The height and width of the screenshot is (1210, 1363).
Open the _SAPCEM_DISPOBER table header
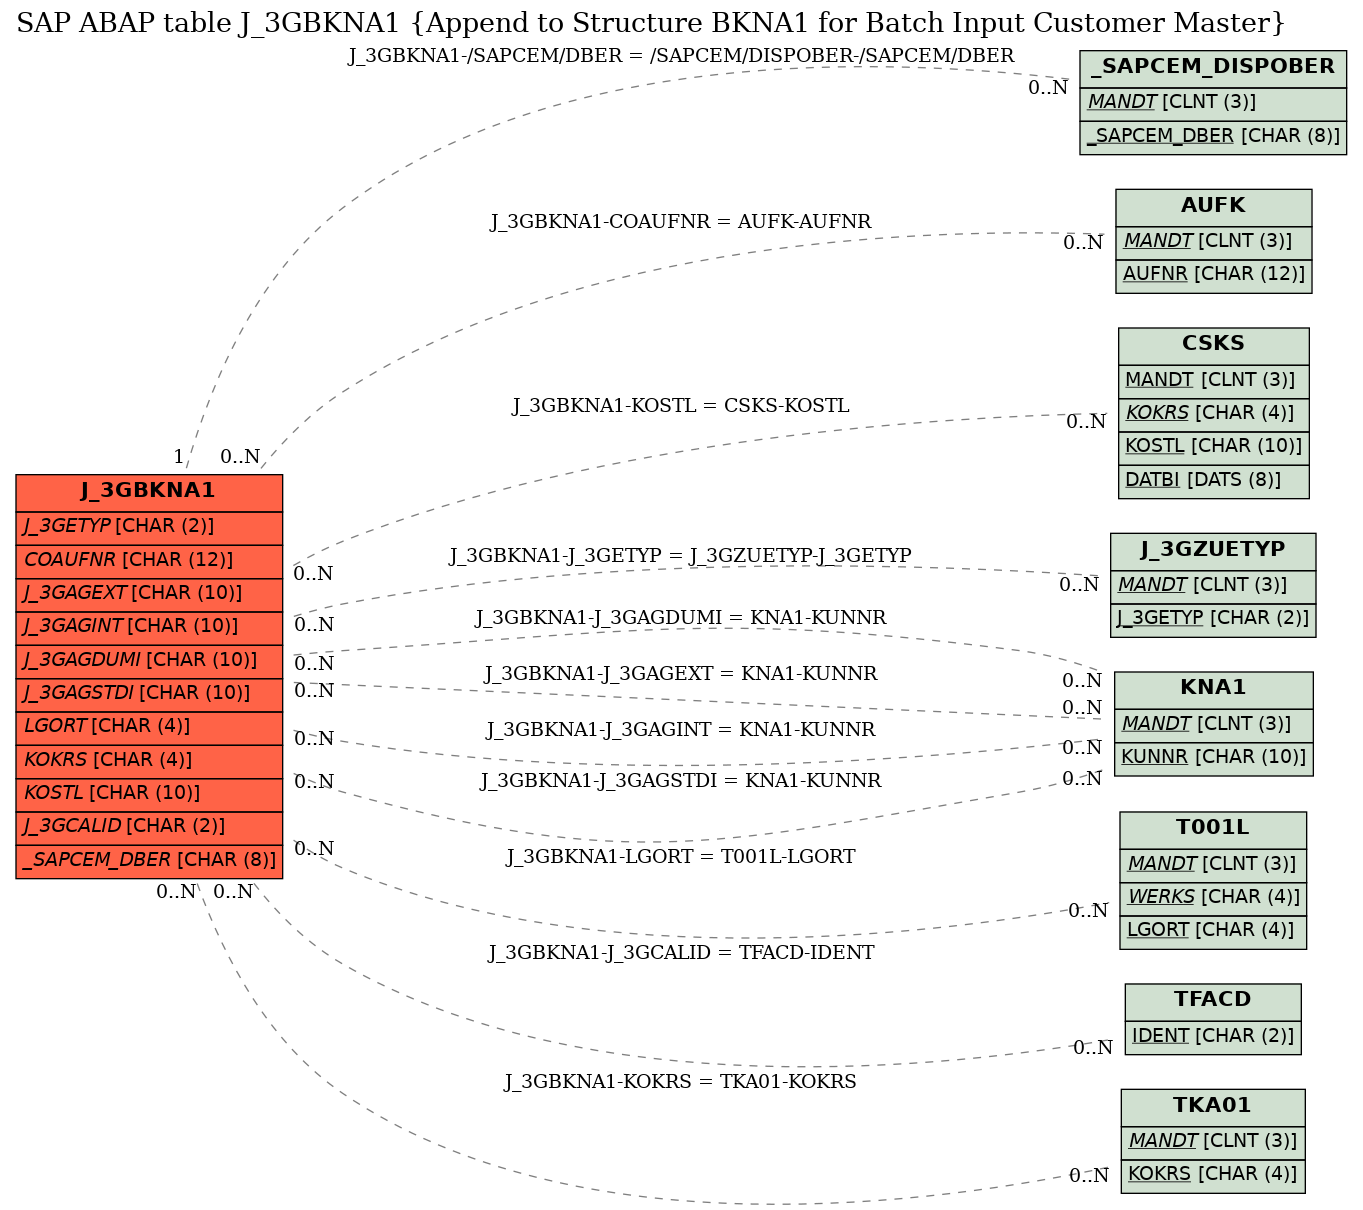(1213, 68)
